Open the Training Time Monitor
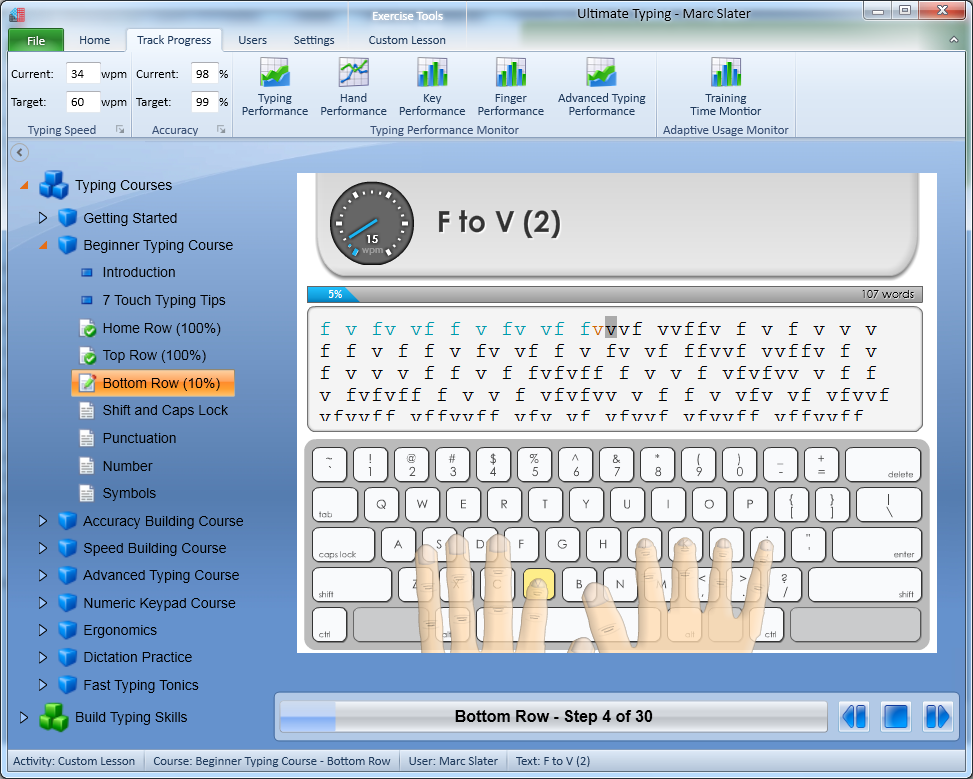973x779 pixels. coord(725,88)
